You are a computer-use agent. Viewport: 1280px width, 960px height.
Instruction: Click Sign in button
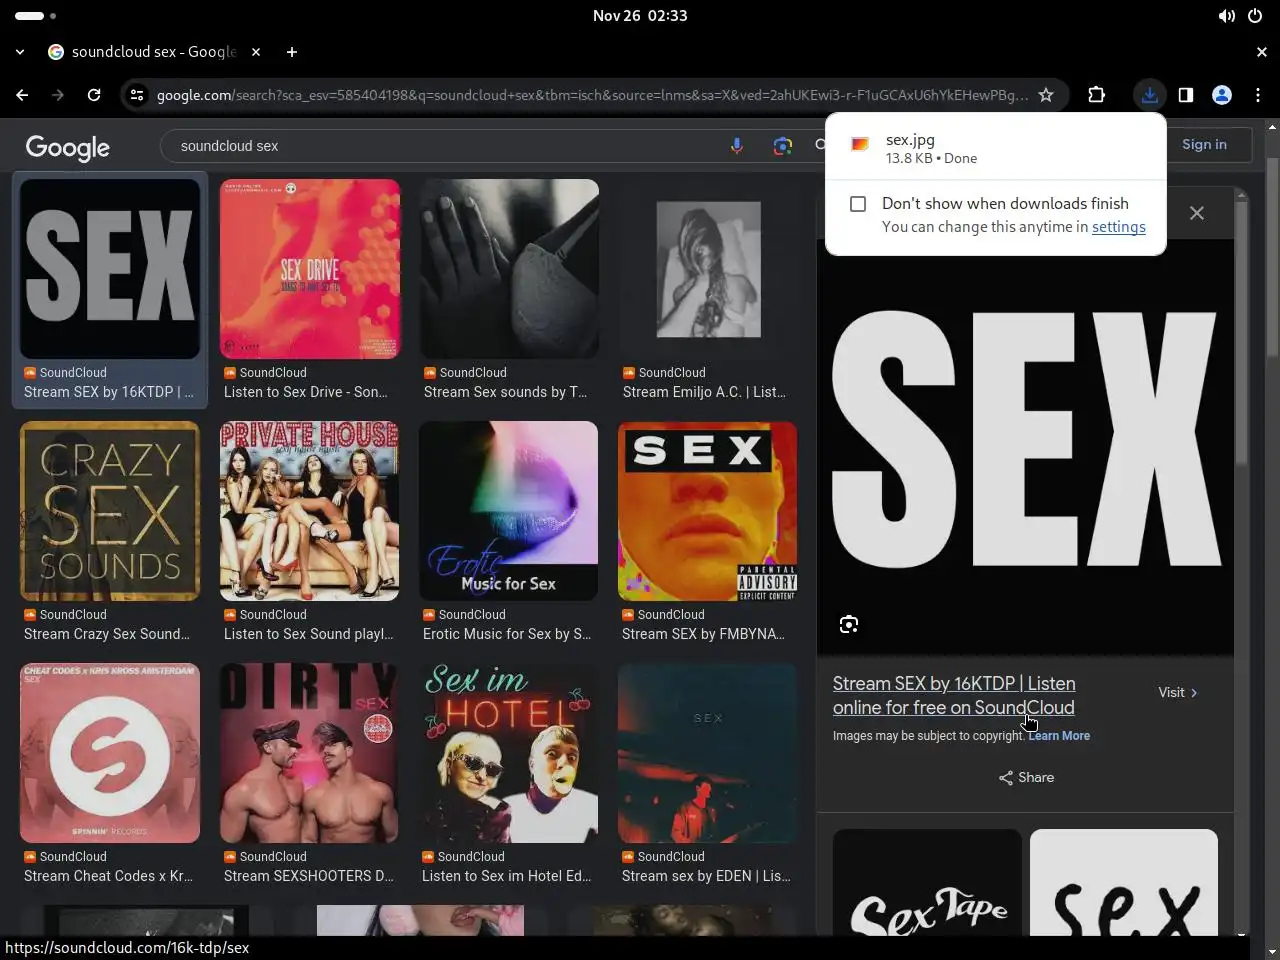click(x=1204, y=144)
